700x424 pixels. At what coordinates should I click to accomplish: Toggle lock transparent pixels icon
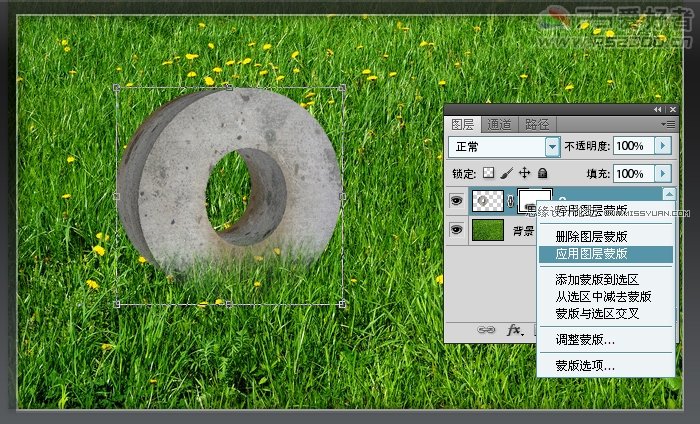[489, 173]
